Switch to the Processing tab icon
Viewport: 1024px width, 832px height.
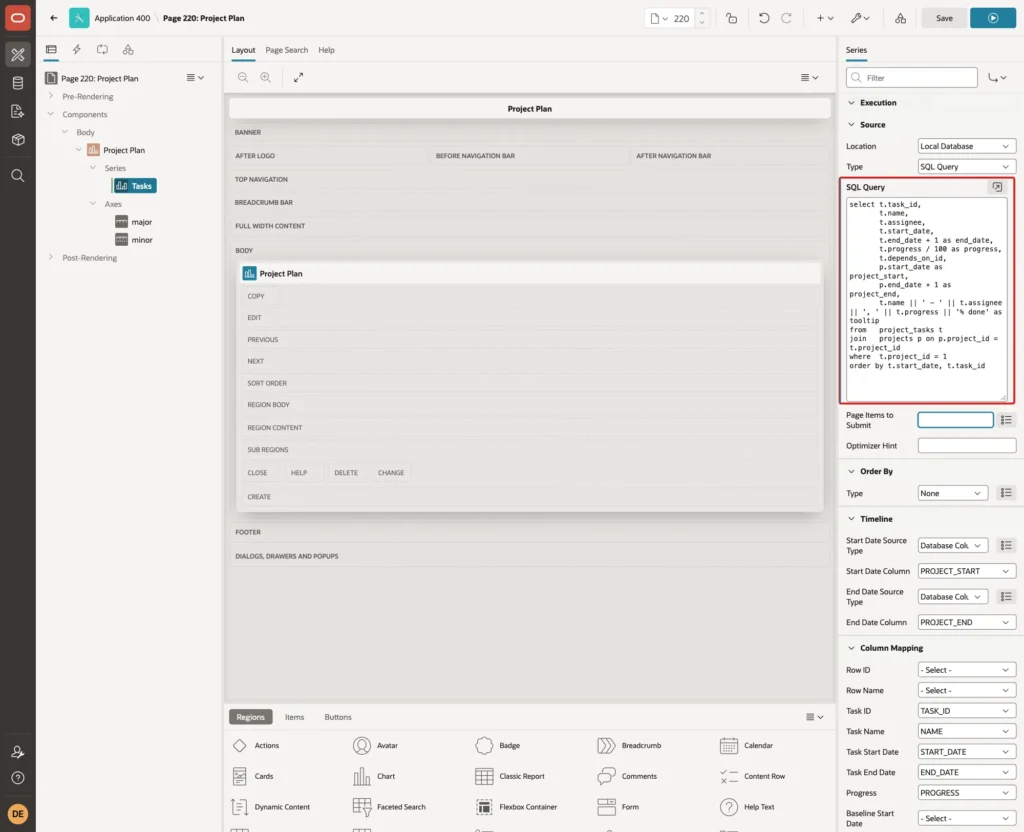[102, 50]
